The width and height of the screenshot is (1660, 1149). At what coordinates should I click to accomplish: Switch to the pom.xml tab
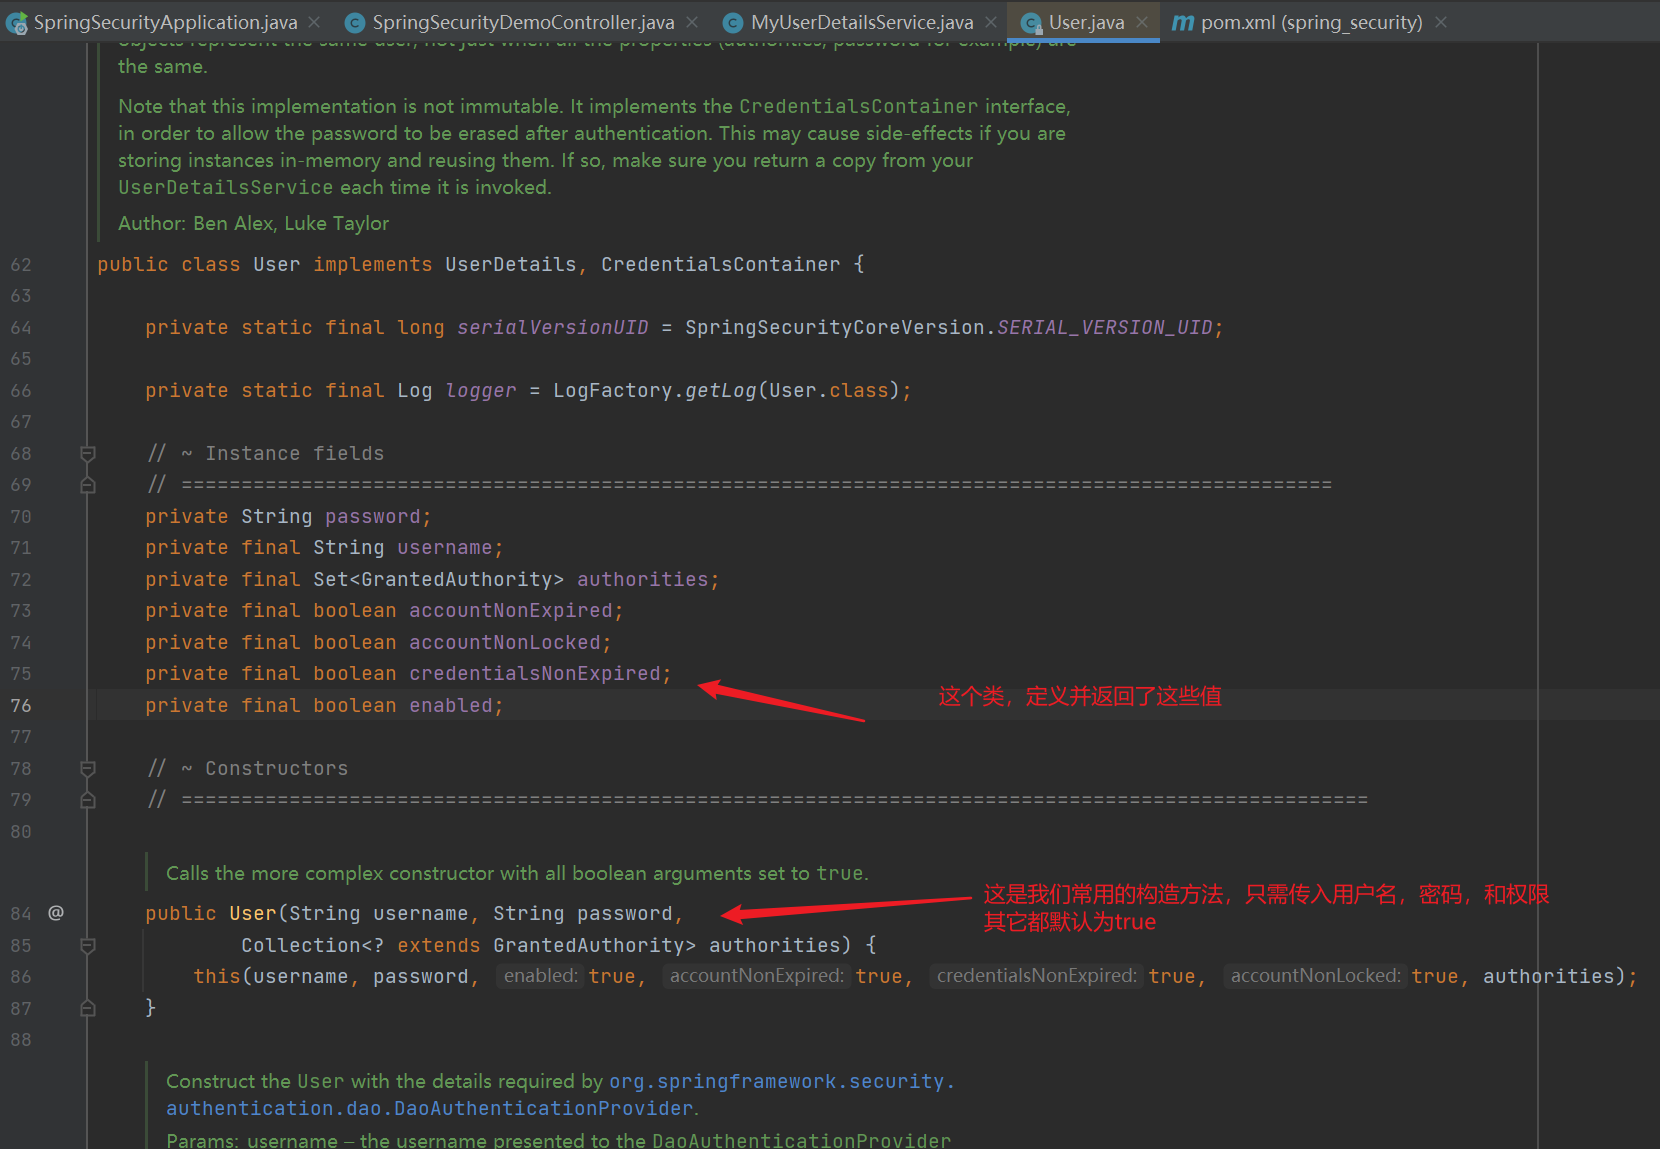(1295, 21)
